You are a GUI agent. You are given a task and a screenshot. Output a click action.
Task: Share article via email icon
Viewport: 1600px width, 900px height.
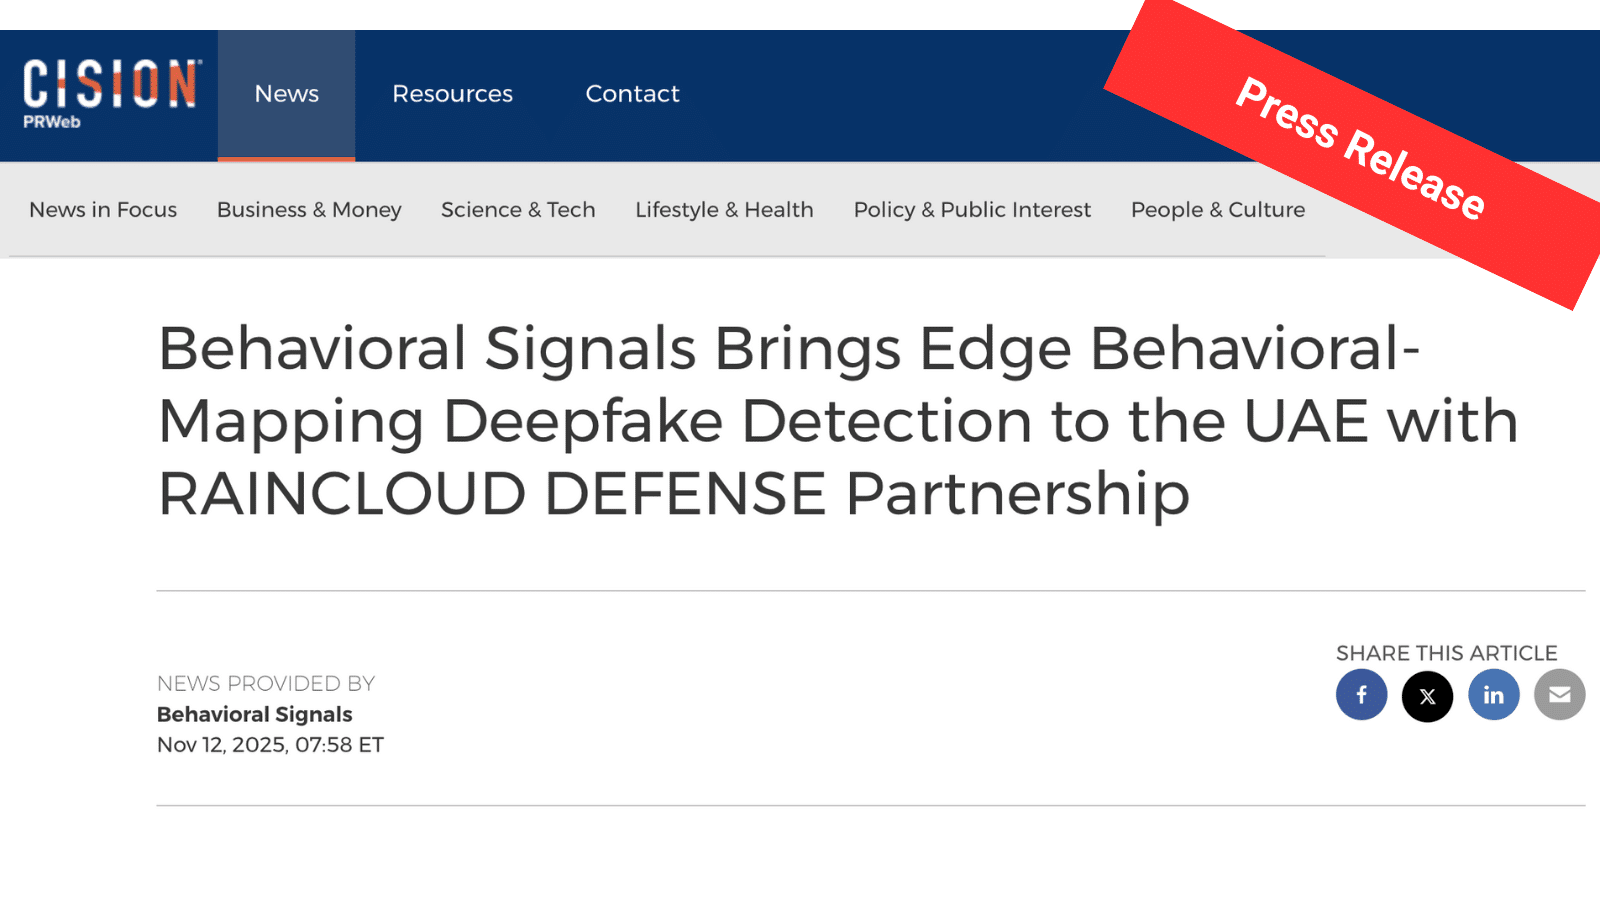(1559, 695)
